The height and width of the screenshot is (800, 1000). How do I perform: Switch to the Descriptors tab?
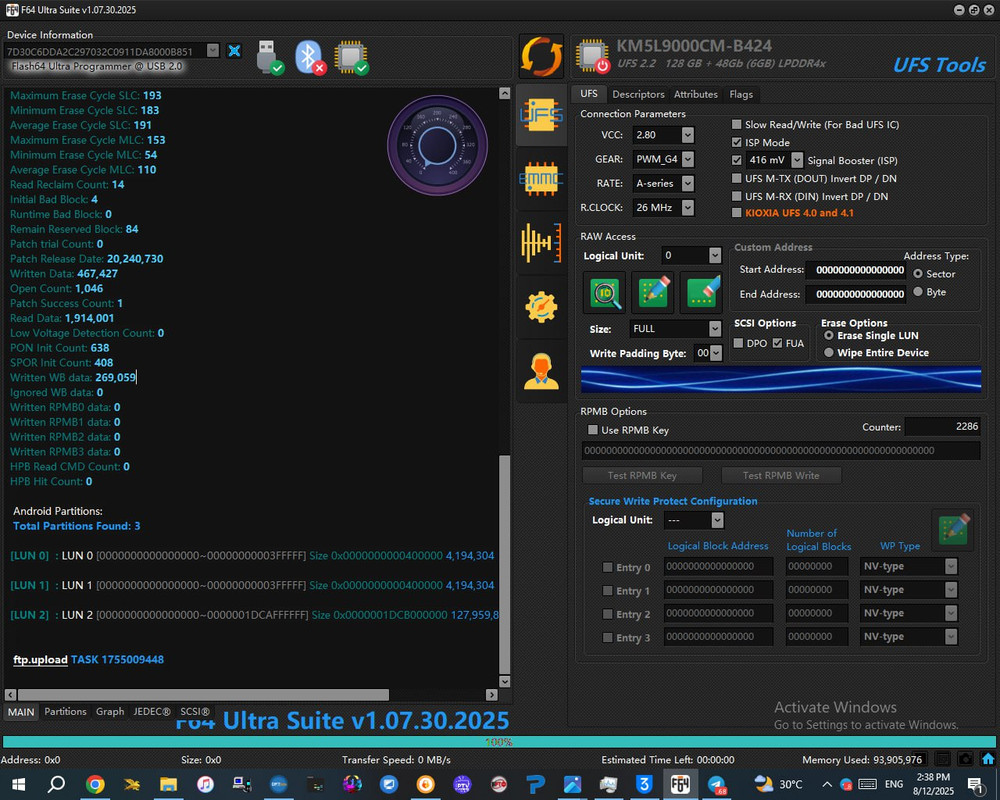coord(638,94)
